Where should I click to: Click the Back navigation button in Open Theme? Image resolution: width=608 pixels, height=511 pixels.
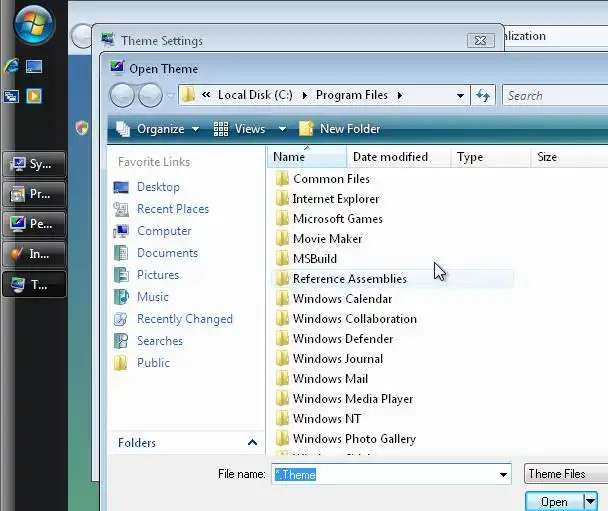[122, 95]
